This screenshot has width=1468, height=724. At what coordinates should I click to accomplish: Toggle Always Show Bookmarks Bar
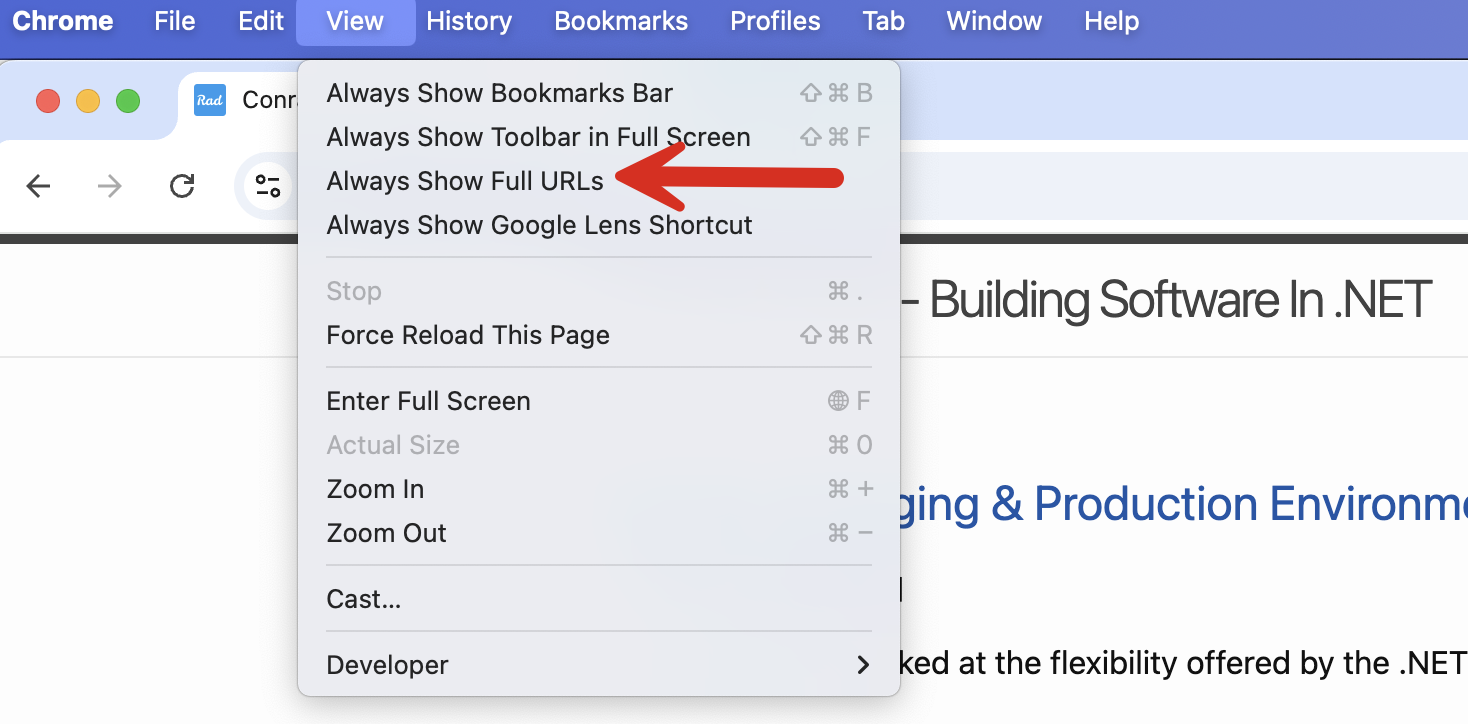point(499,93)
